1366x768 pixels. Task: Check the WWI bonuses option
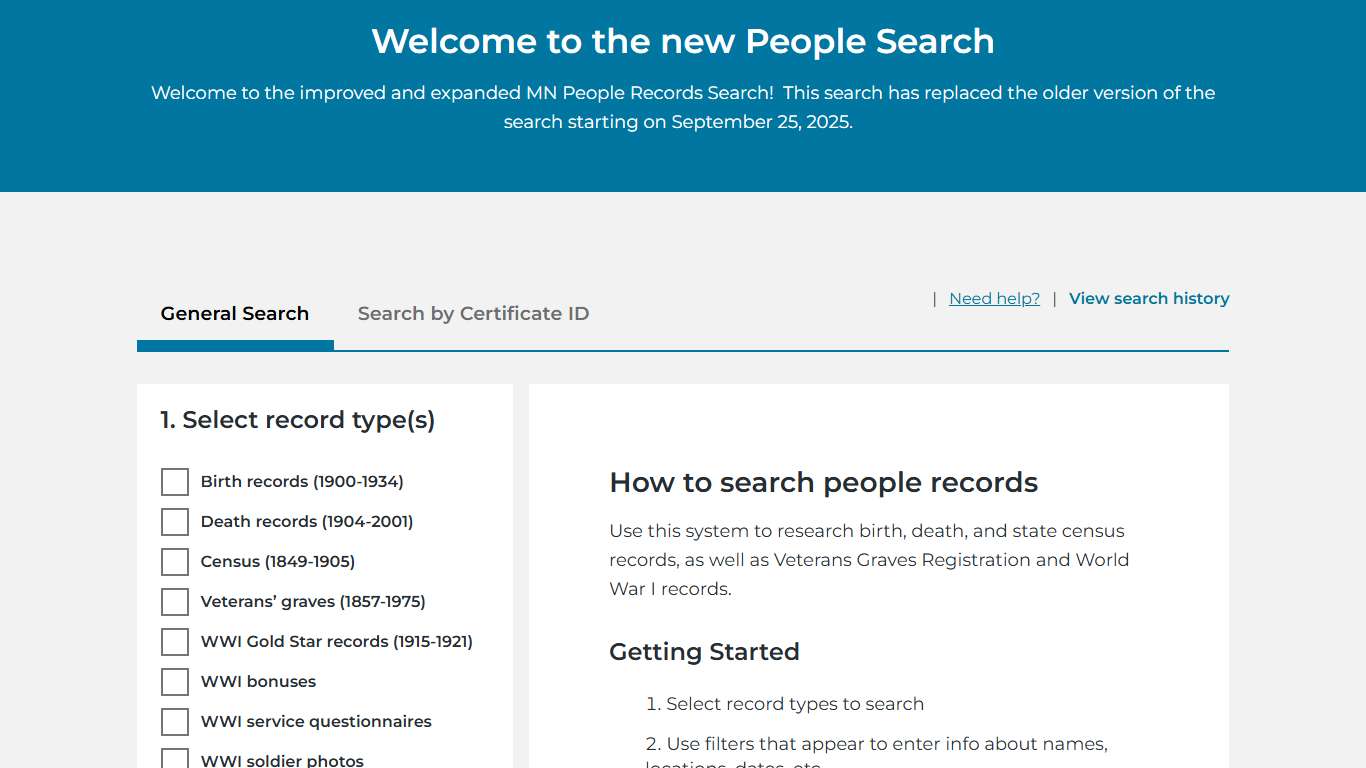click(x=175, y=681)
